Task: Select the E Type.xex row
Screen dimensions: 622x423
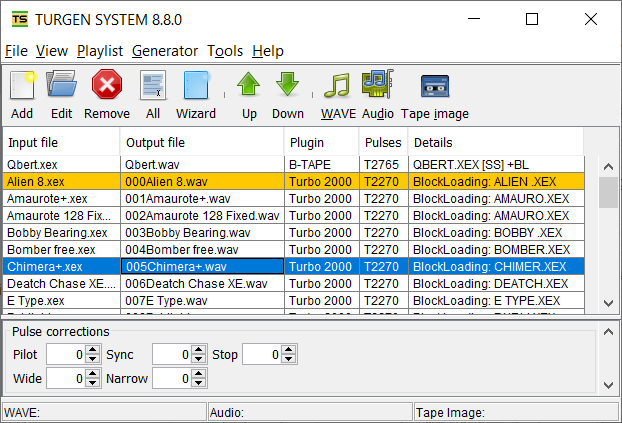Action: pyautogui.click(x=294, y=301)
